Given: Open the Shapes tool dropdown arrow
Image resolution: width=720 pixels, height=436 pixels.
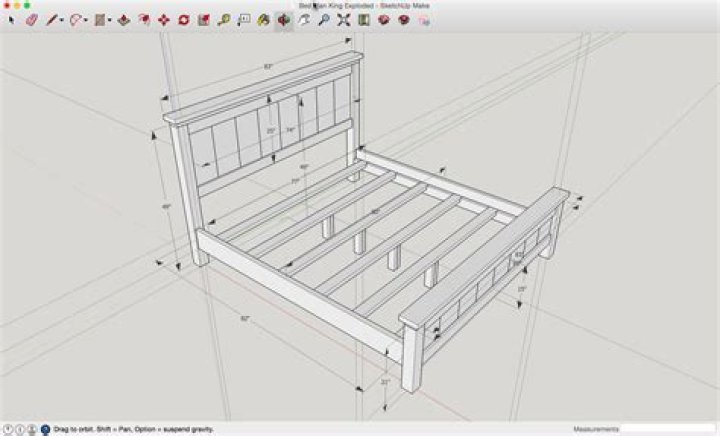Looking at the screenshot, I should point(109,20).
